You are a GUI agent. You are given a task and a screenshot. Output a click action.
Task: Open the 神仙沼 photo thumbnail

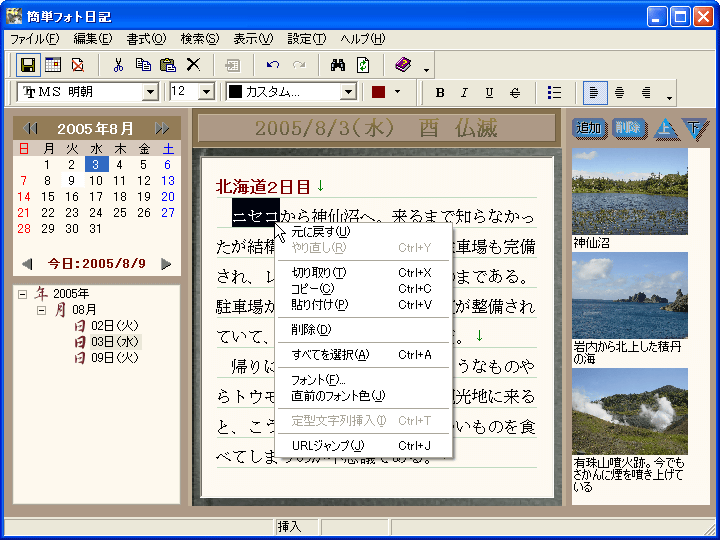click(x=630, y=191)
